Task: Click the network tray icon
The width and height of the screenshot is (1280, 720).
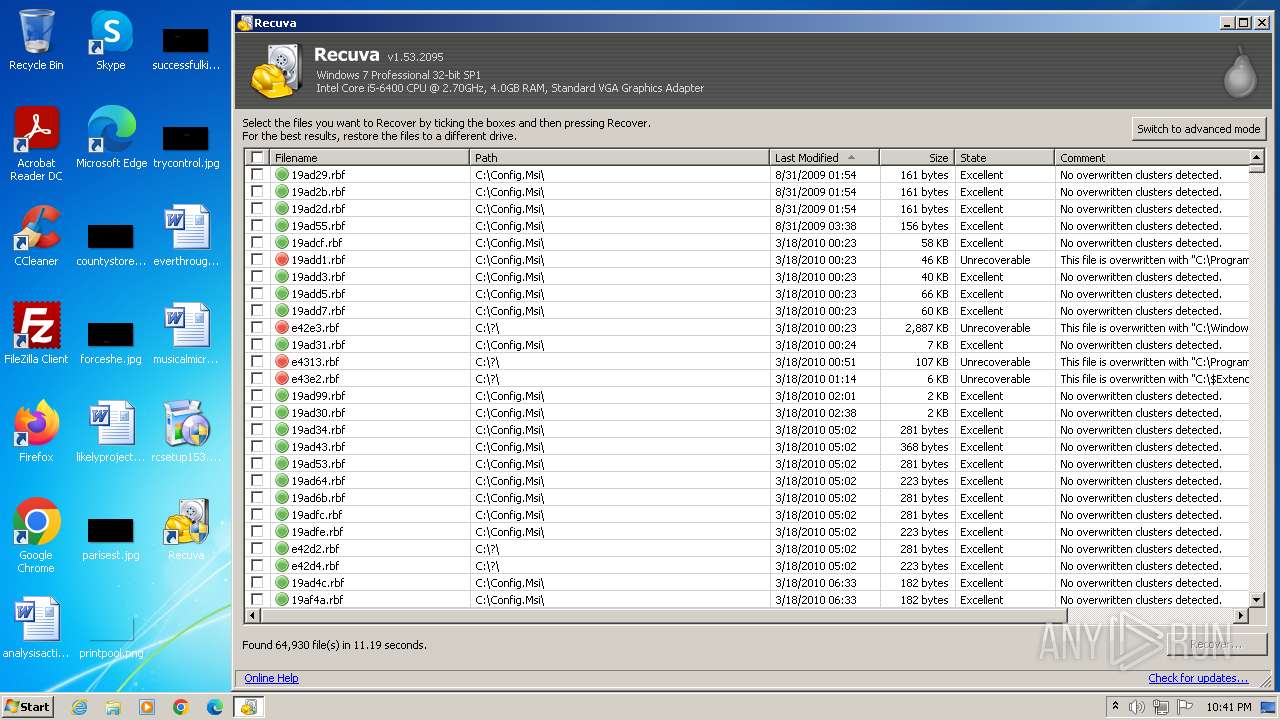Action: coord(1161,707)
